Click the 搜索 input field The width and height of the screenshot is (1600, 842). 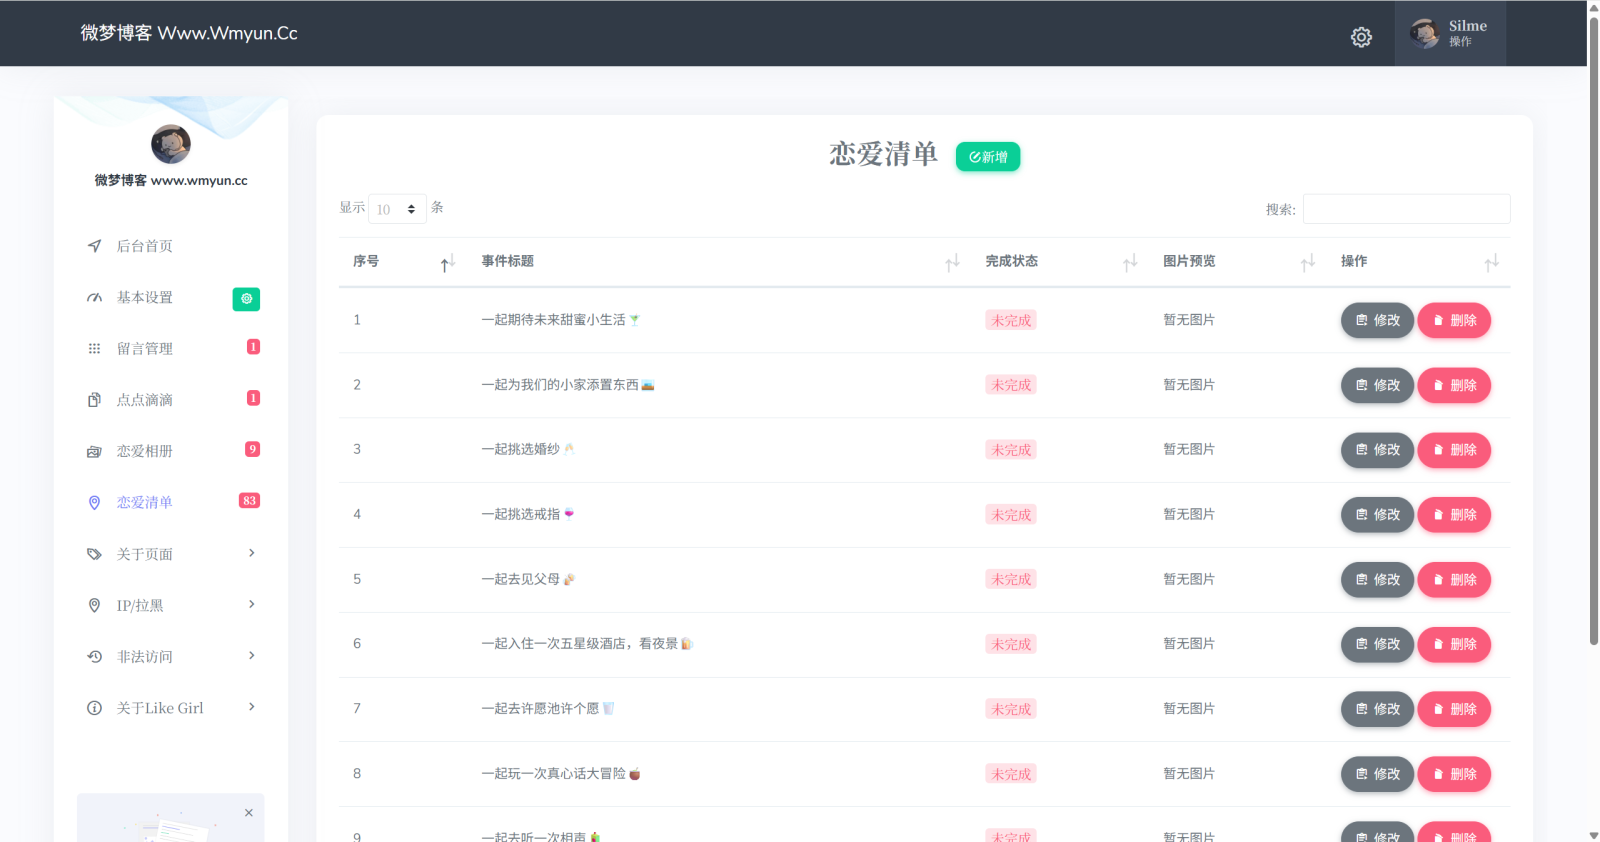click(x=1406, y=209)
